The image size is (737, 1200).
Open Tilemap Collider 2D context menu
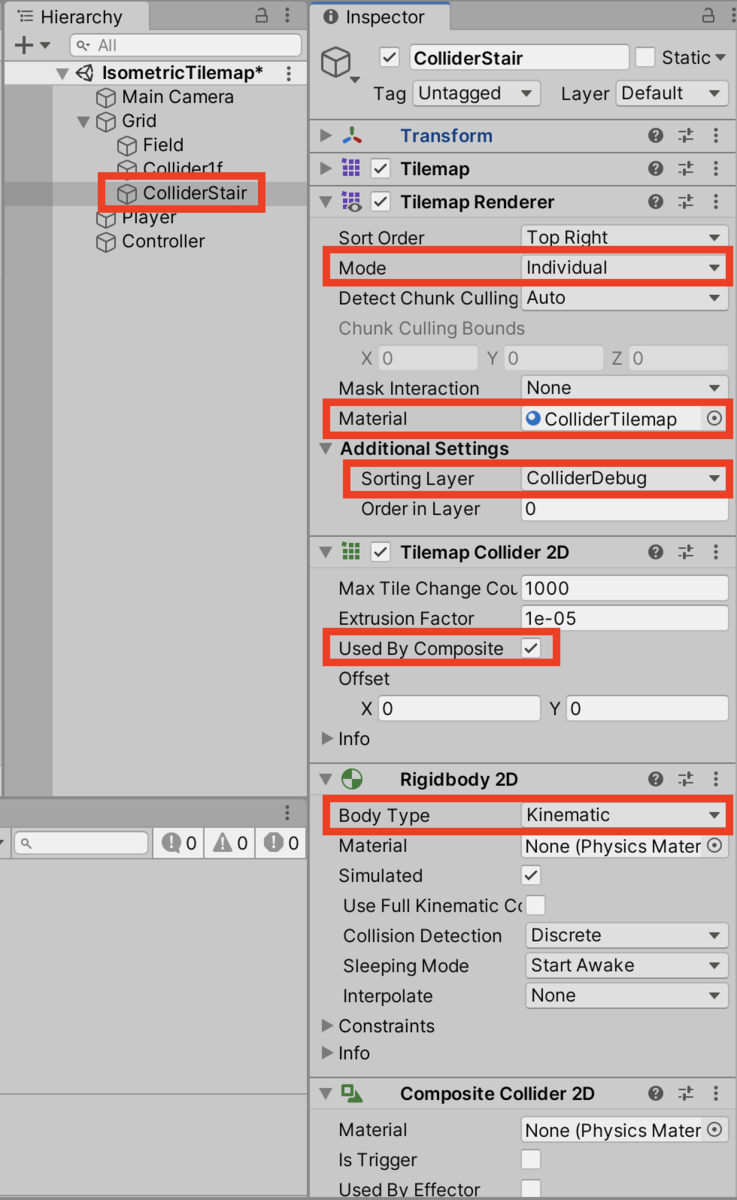pos(716,552)
